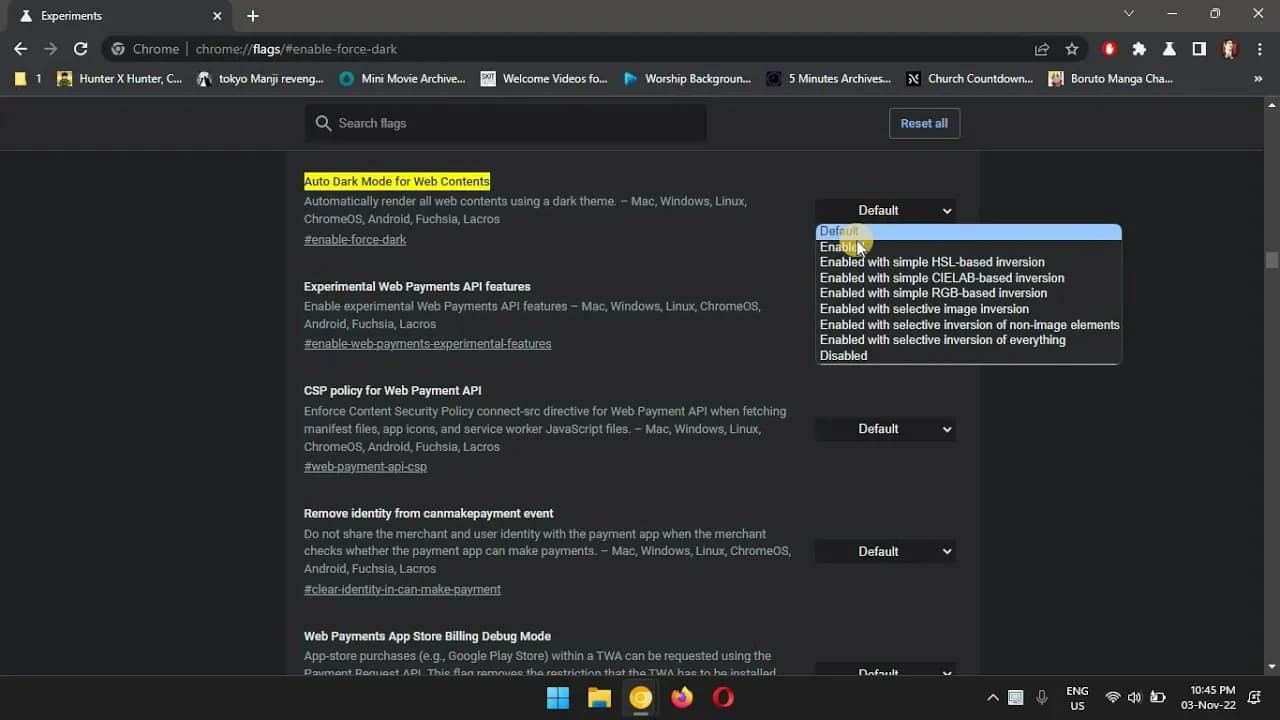This screenshot has width=1280, height=720.
Task: Click the Reset all button
Action: click(923, 123)
